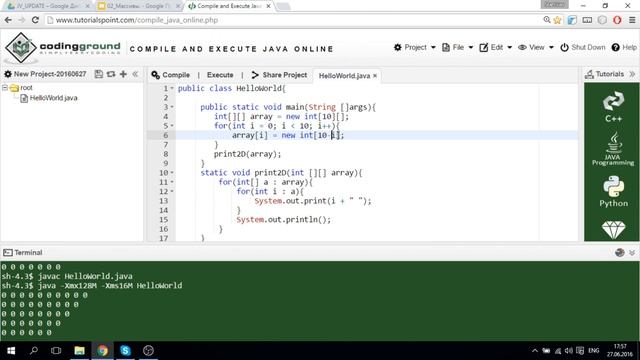Open File Explorer from taskbar
Image resolution: width=640 pixels, height=360 pixels.
point(79,351)
